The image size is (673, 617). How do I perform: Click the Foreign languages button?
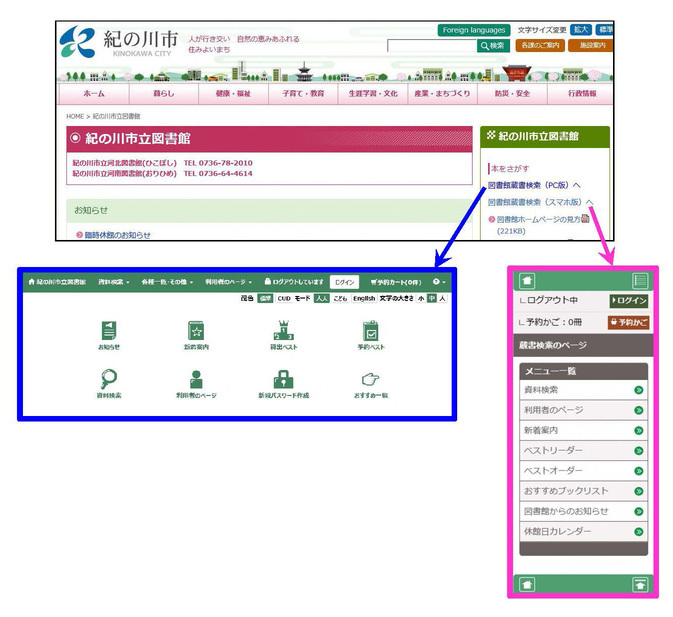[x=474, y=30]
